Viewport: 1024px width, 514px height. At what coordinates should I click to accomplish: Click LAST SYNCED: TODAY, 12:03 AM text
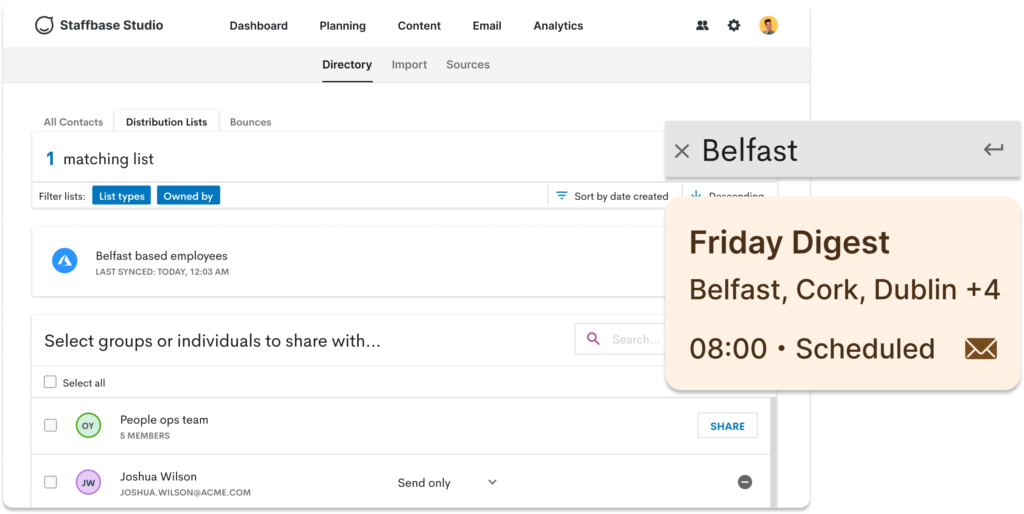click(162, 272)
